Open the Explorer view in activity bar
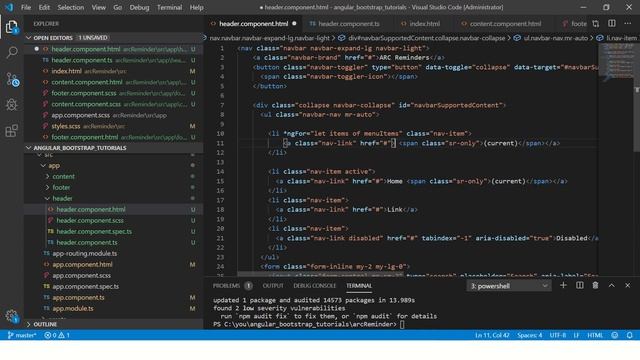This screenshot has width=640, height=360. tap(12, 27)
